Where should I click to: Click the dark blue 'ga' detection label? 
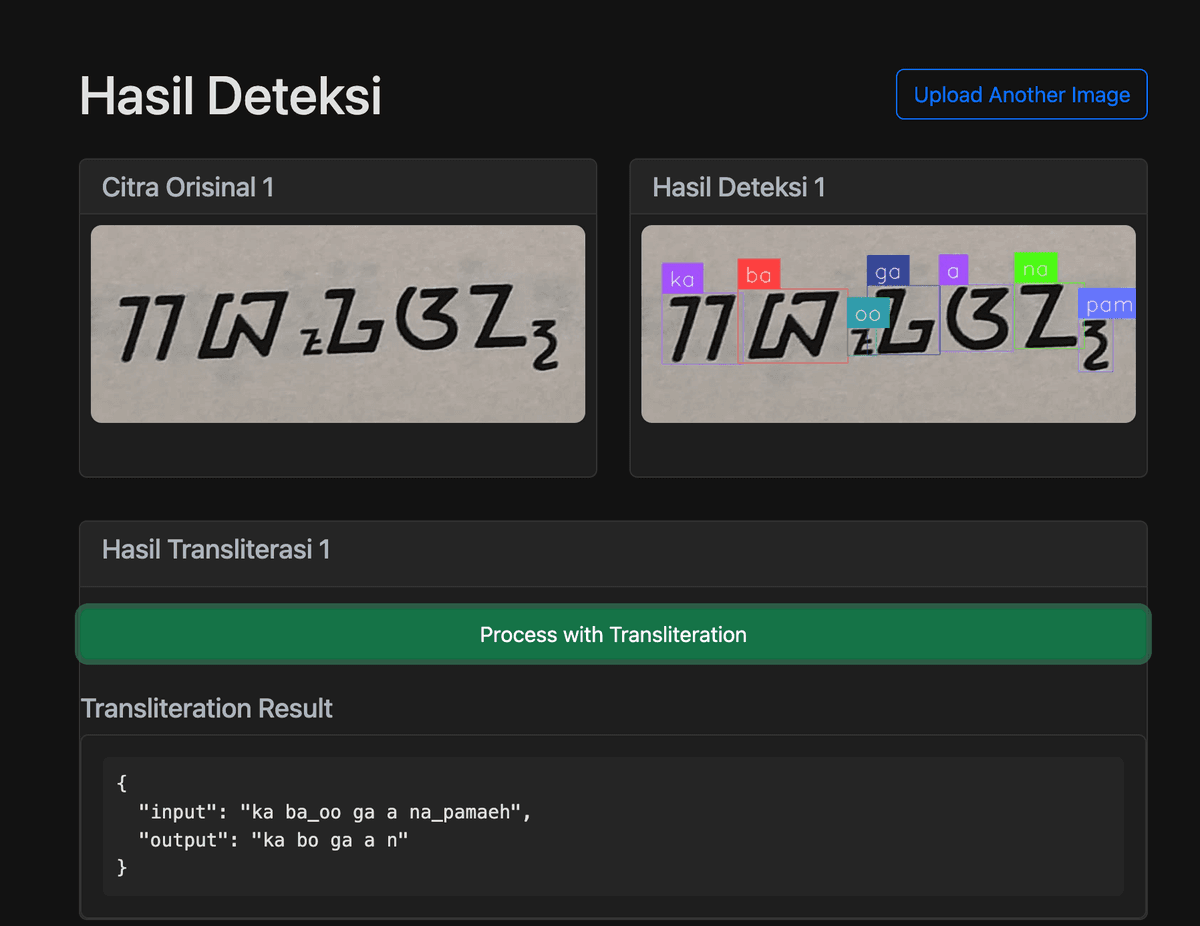887,271
